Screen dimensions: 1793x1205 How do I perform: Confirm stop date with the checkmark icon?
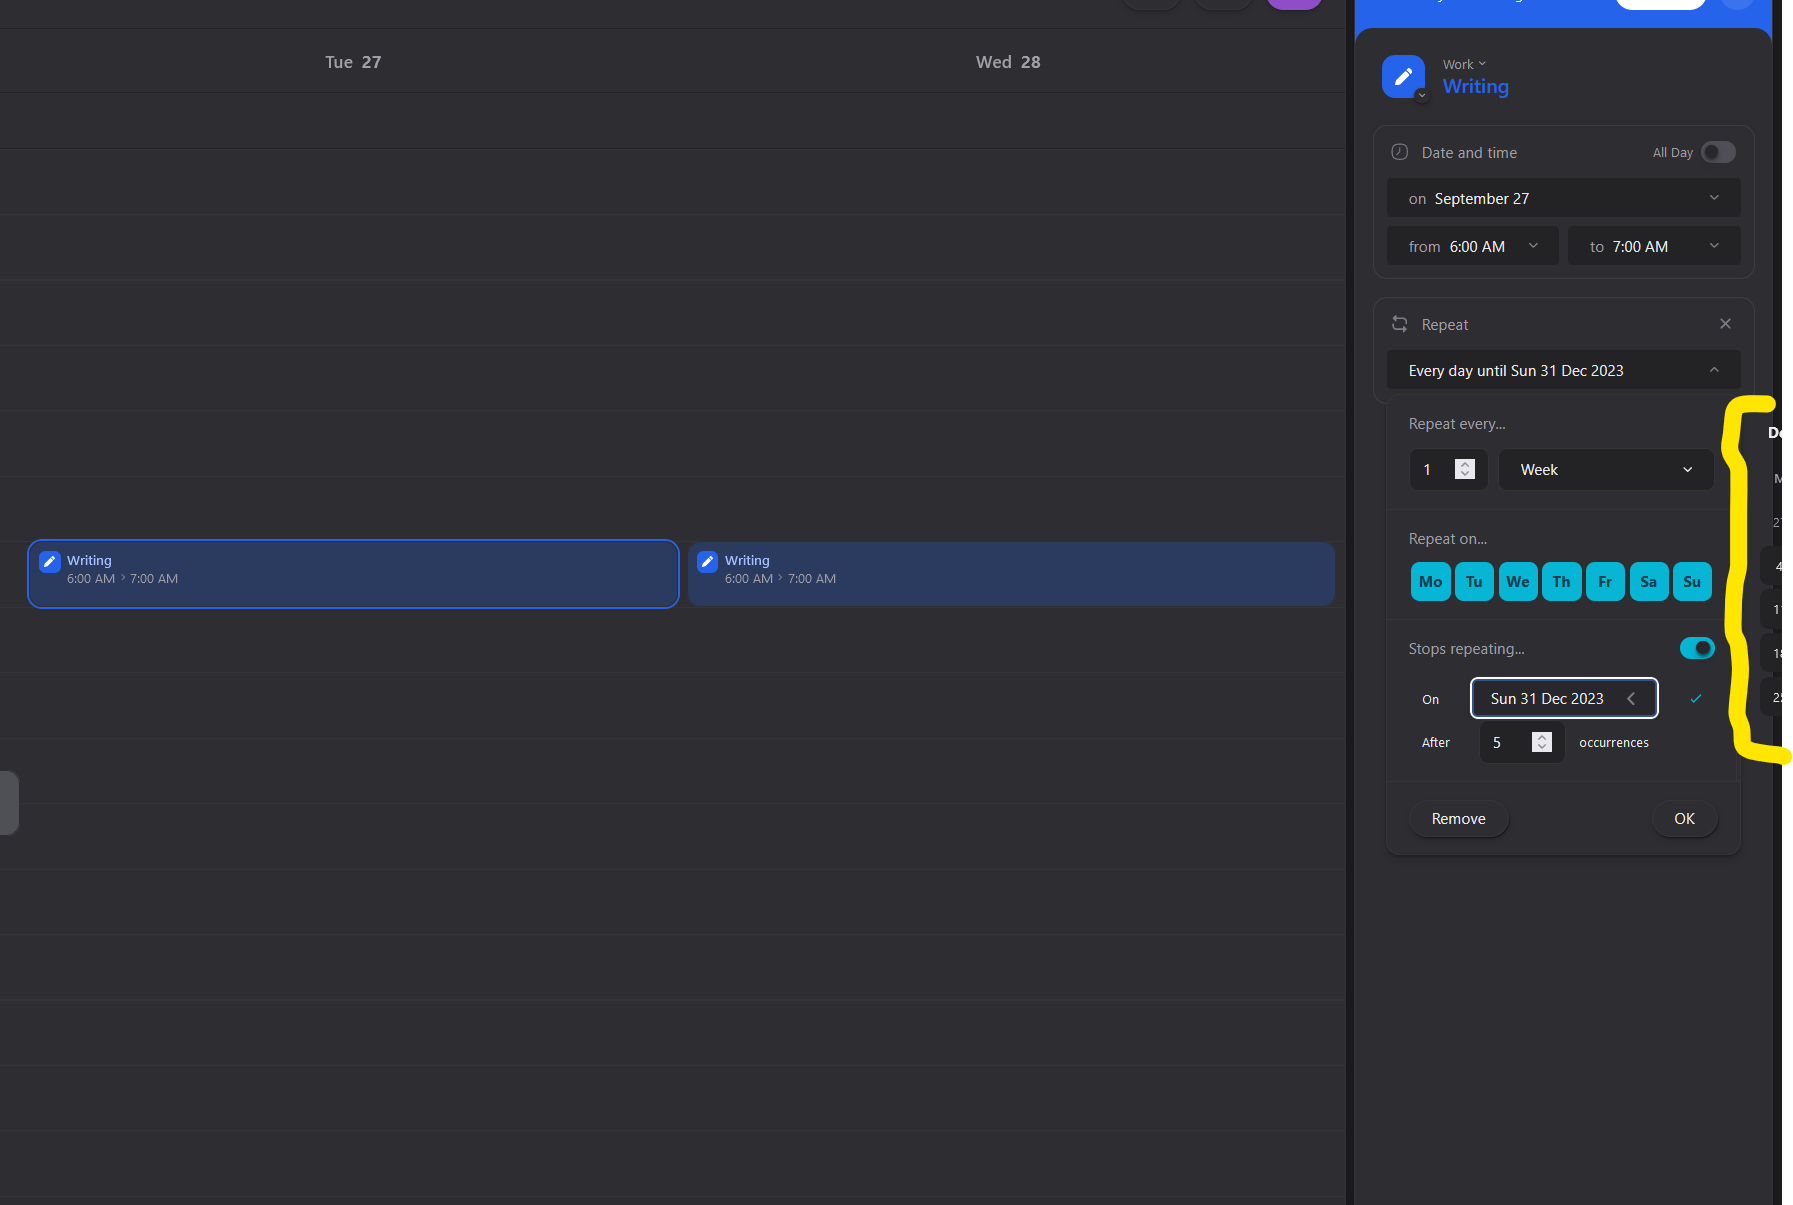coord(1696,699)
